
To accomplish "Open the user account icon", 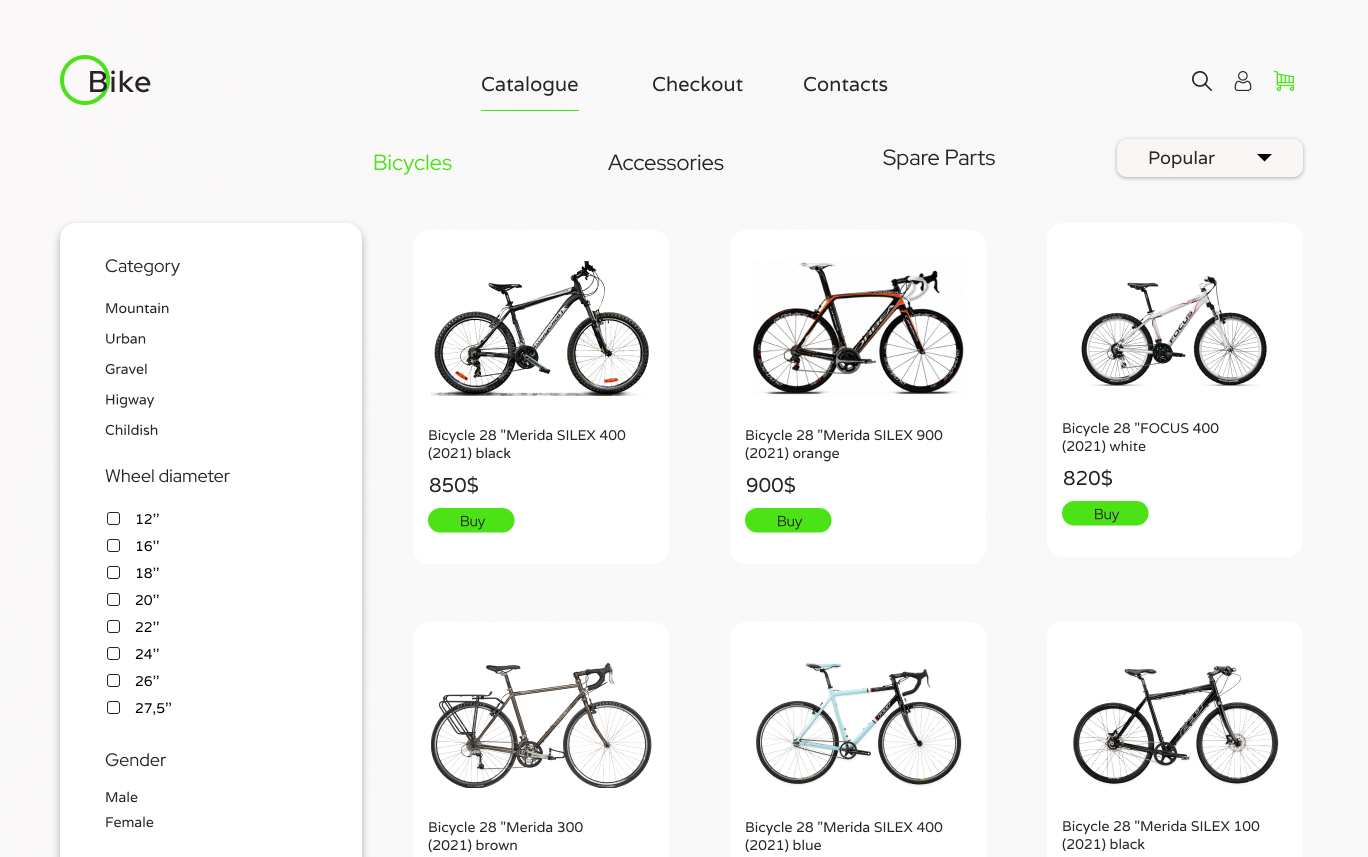I will coord(1243,81).
